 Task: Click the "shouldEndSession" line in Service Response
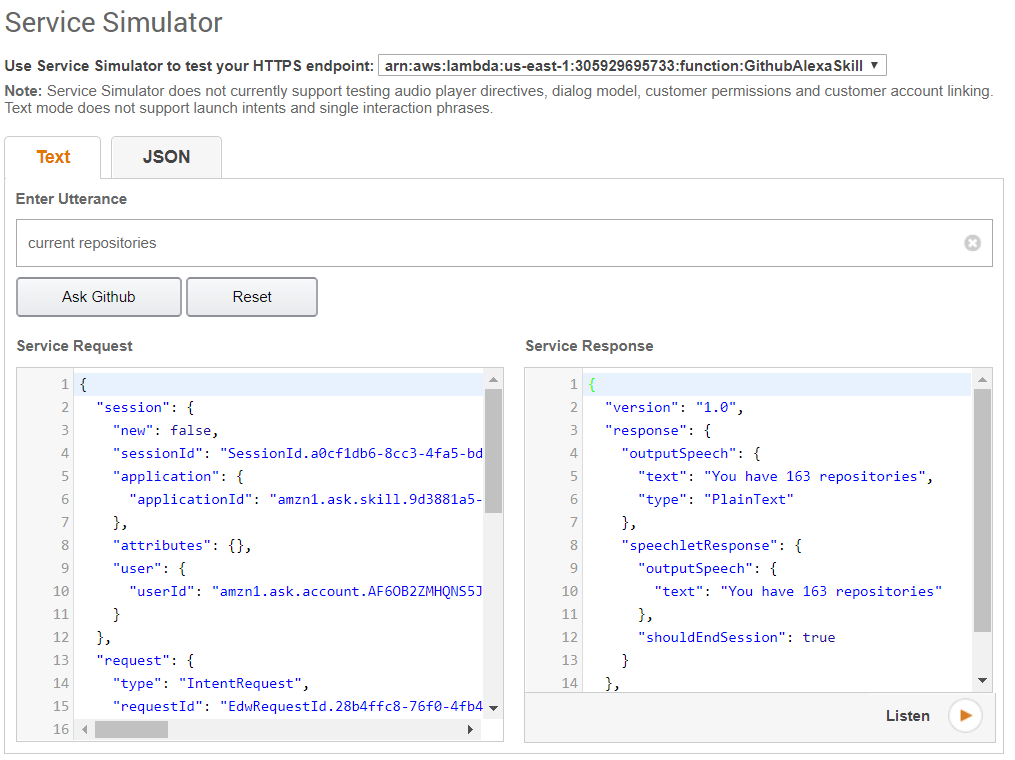(736, 637)
